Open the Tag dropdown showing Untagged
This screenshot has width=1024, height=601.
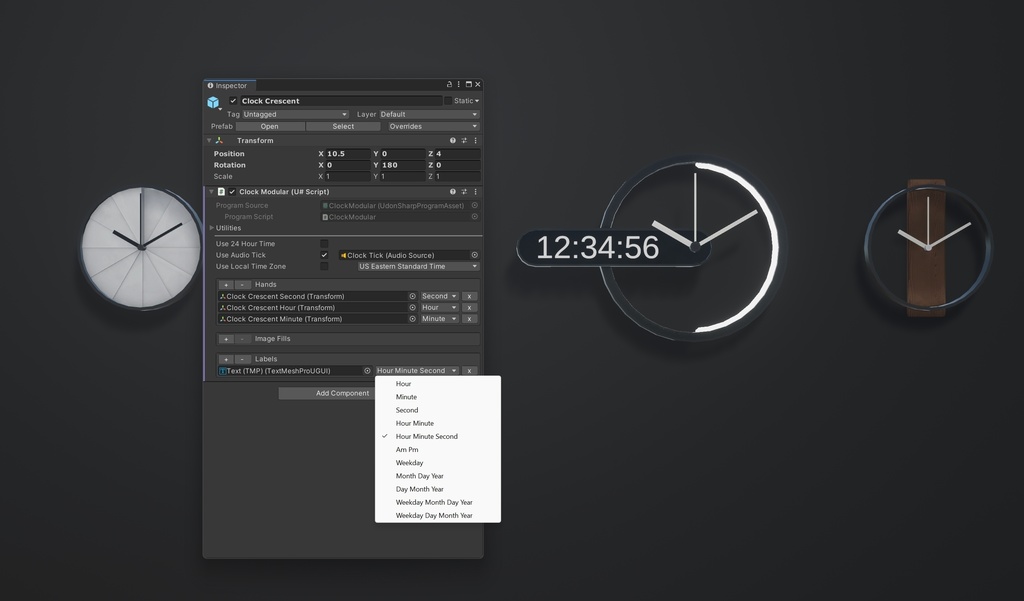[x=293, y=114]
